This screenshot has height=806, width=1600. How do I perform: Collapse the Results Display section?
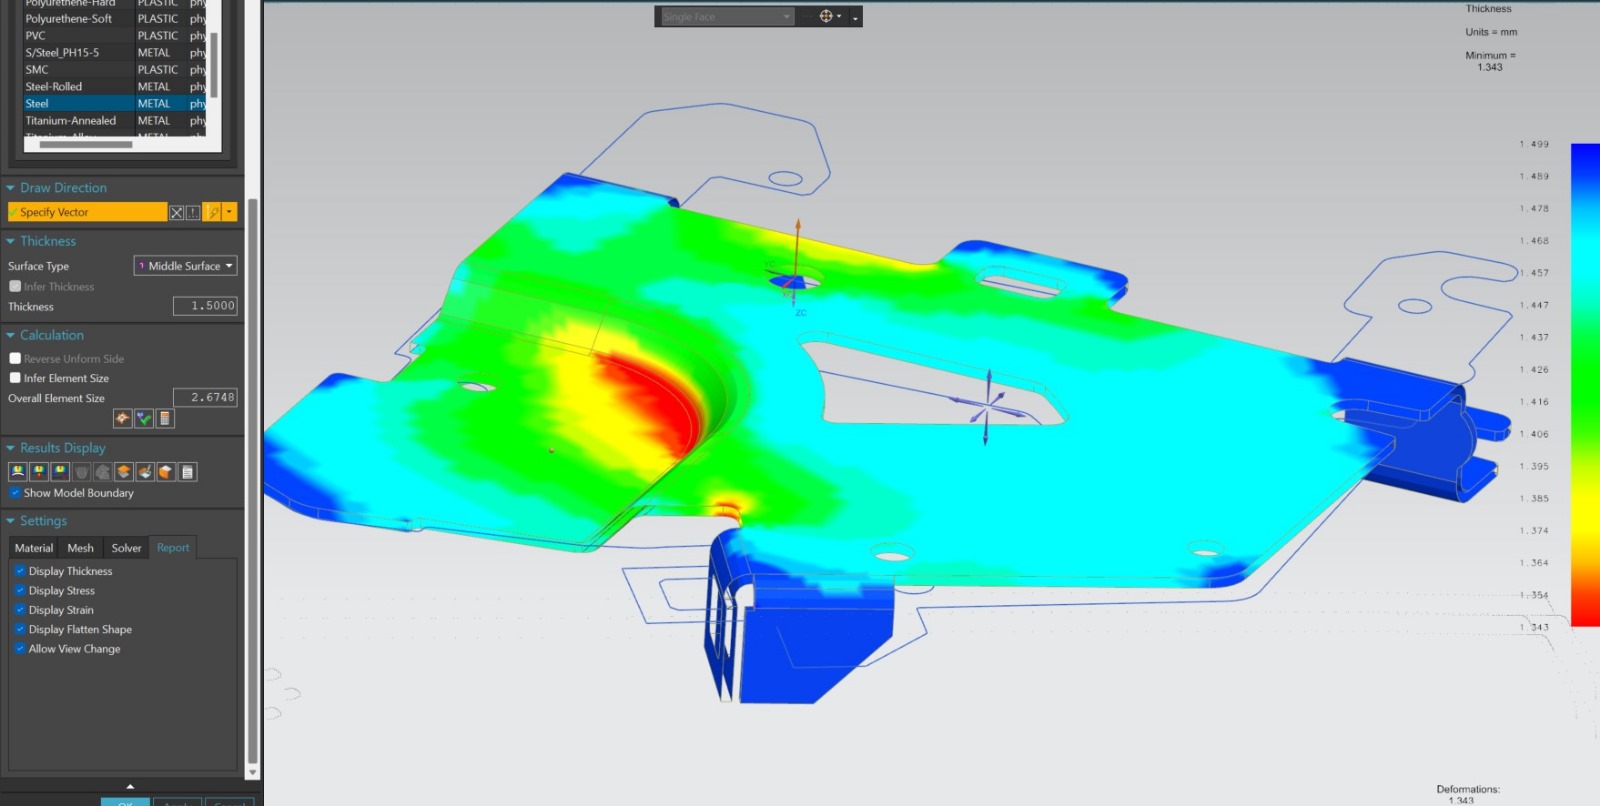coord(11,448)
